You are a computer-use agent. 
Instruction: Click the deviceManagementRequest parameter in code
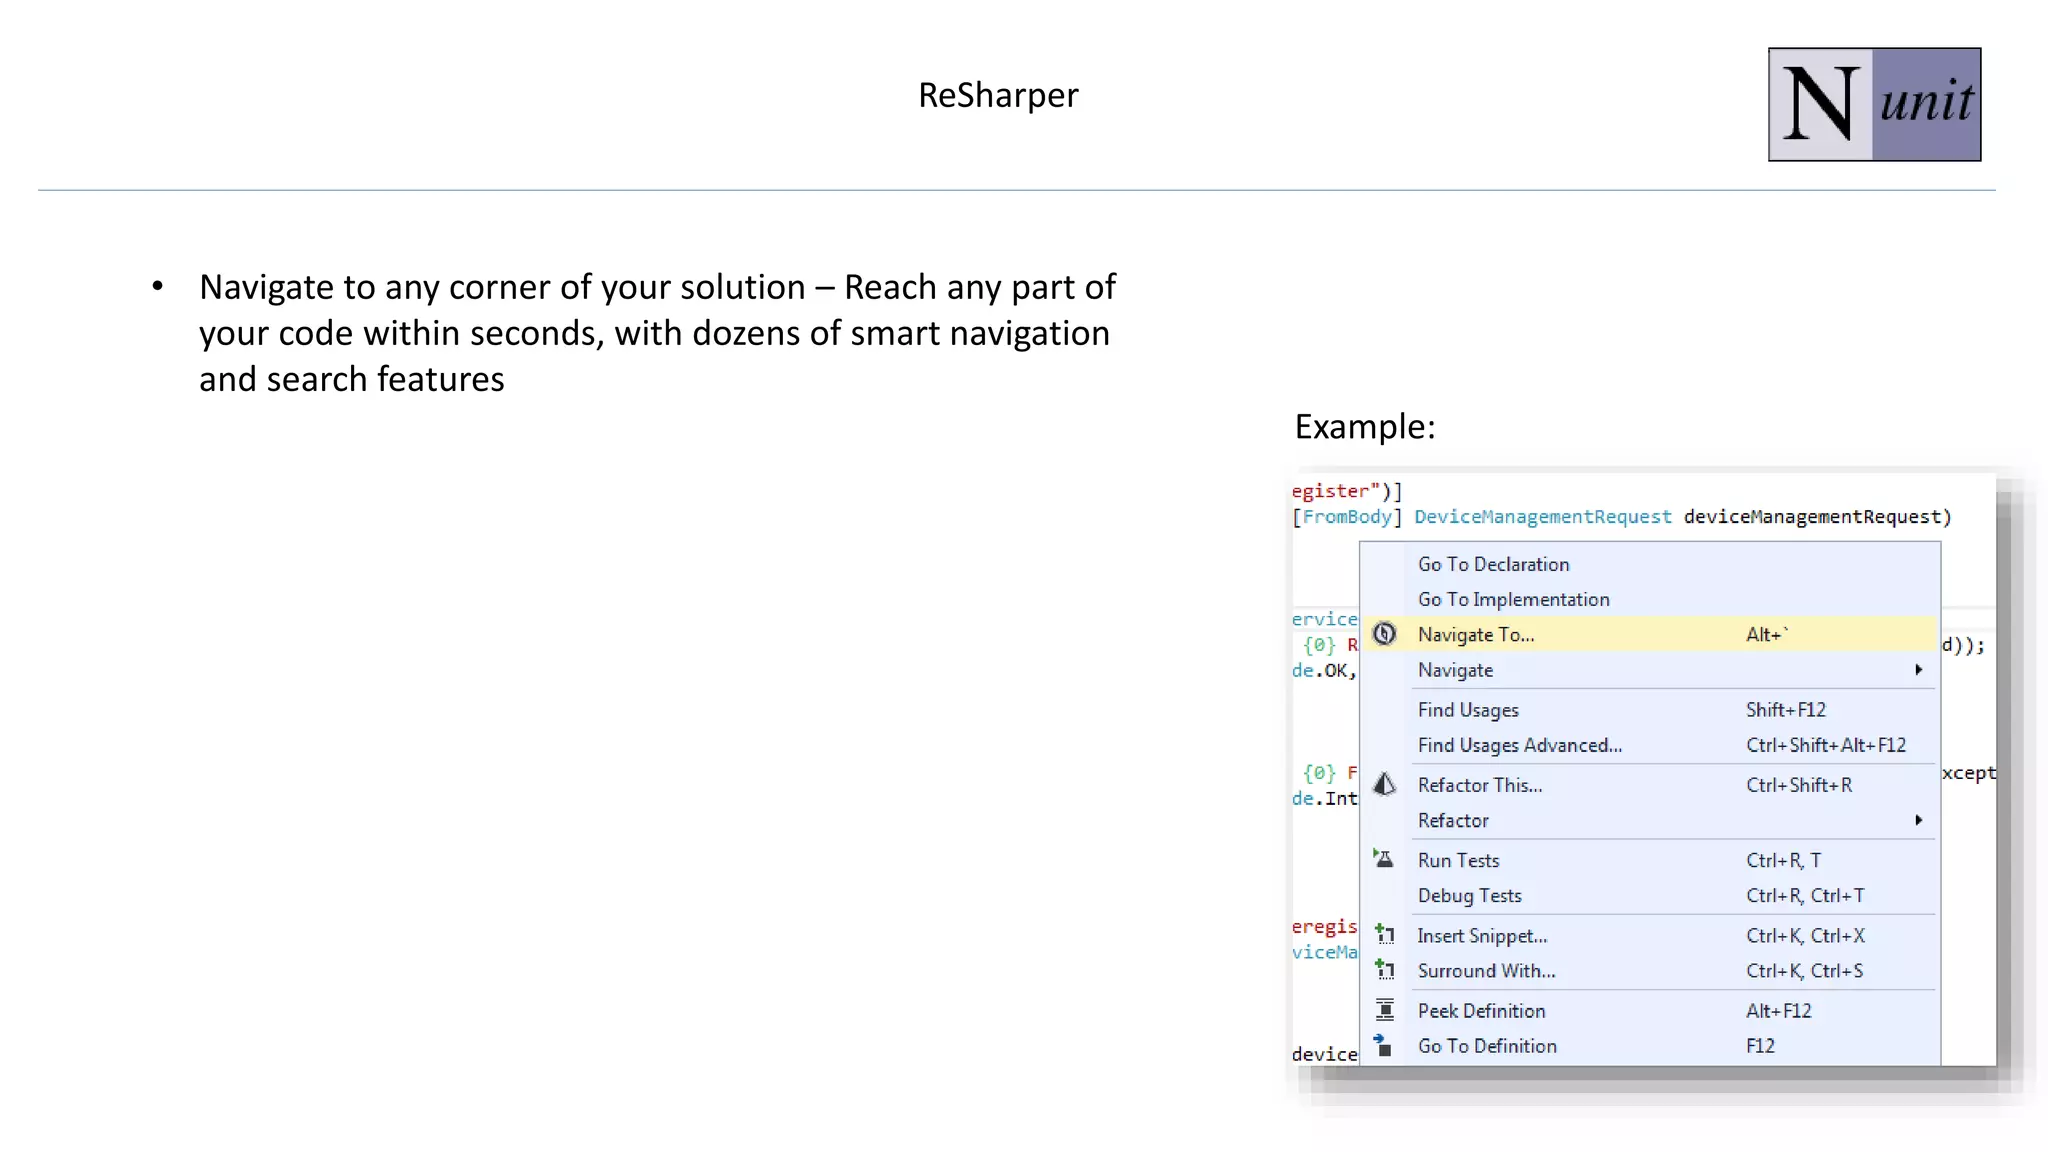(x=1812, y=517)
